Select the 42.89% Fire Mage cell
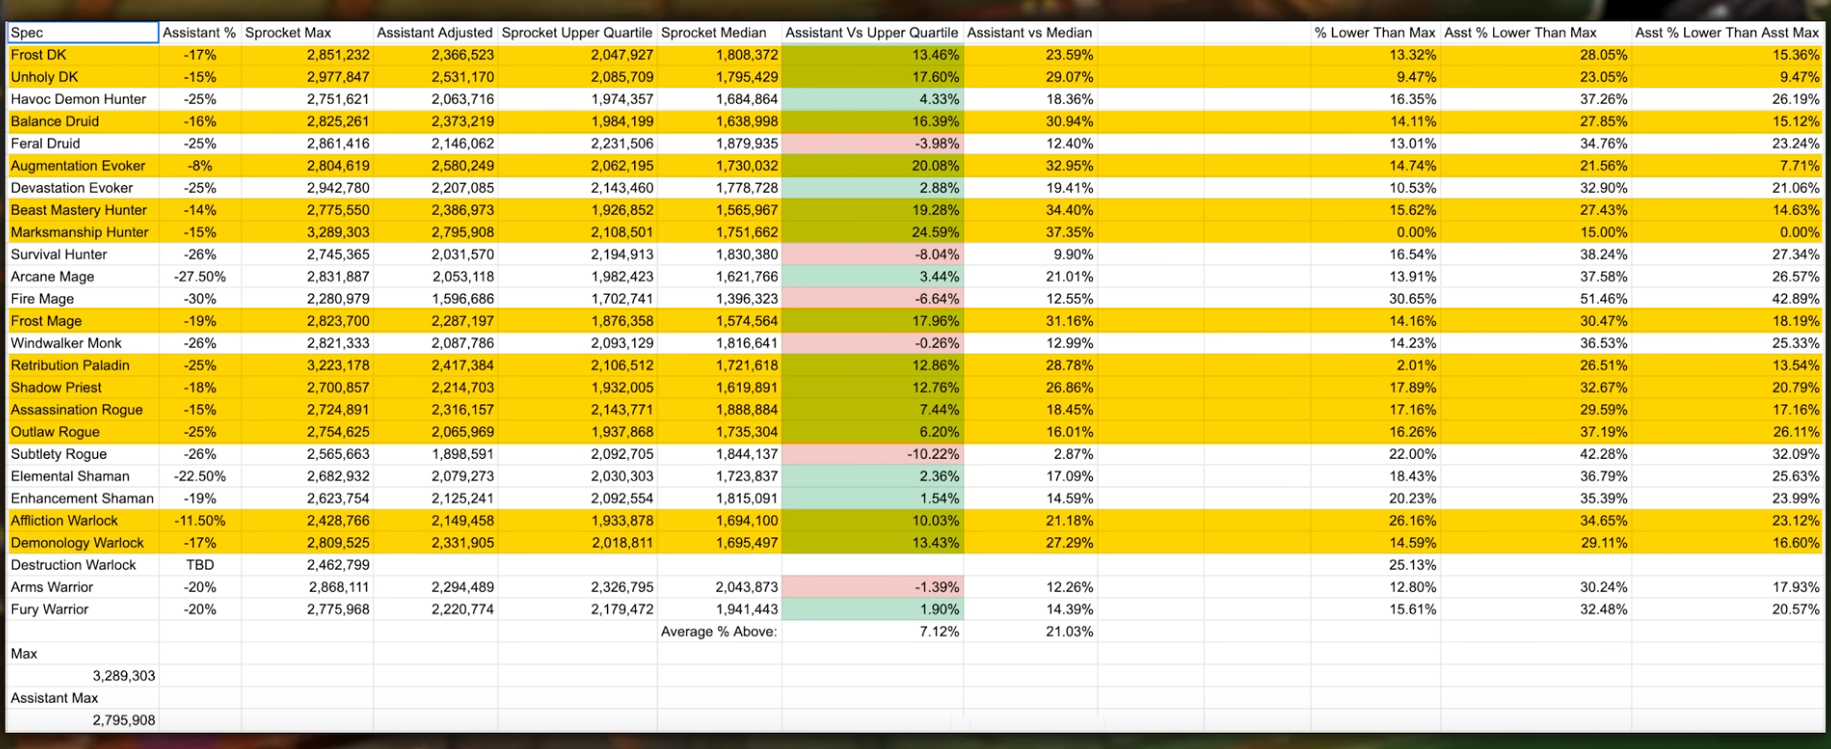1831x749 pixels. tap(1727, 299)
